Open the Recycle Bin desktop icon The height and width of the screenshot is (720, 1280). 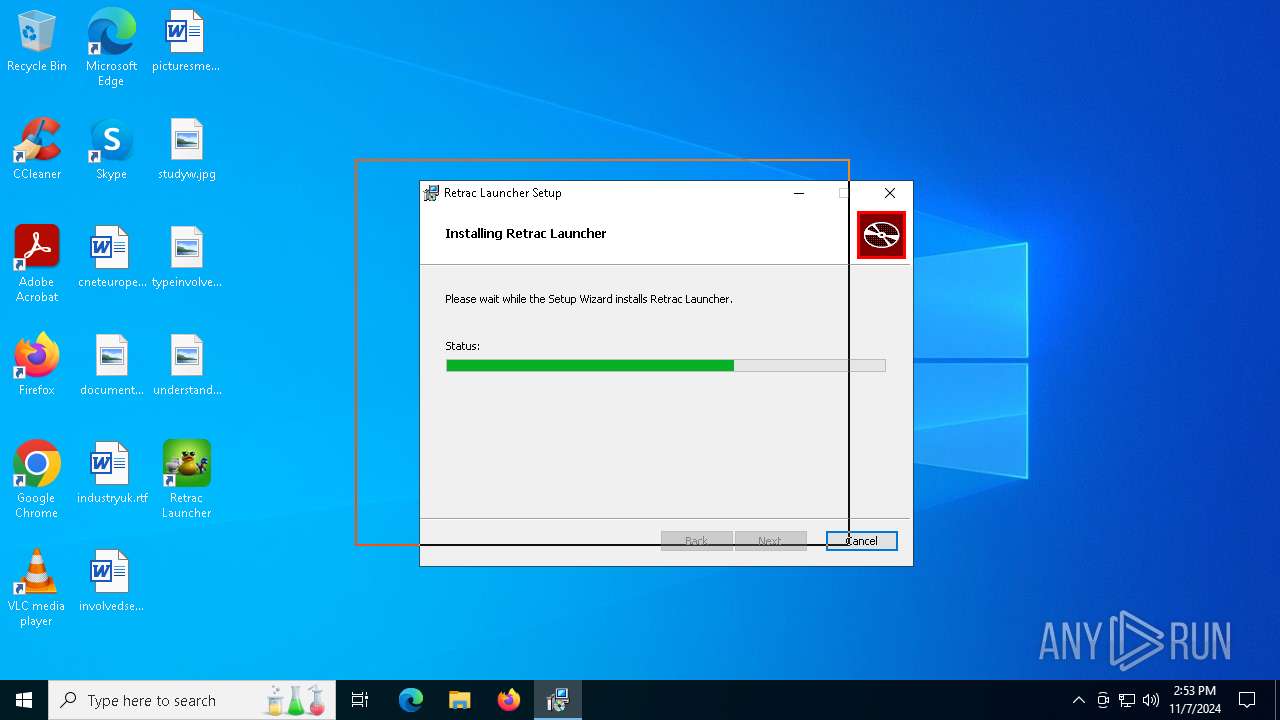[37, 42]
